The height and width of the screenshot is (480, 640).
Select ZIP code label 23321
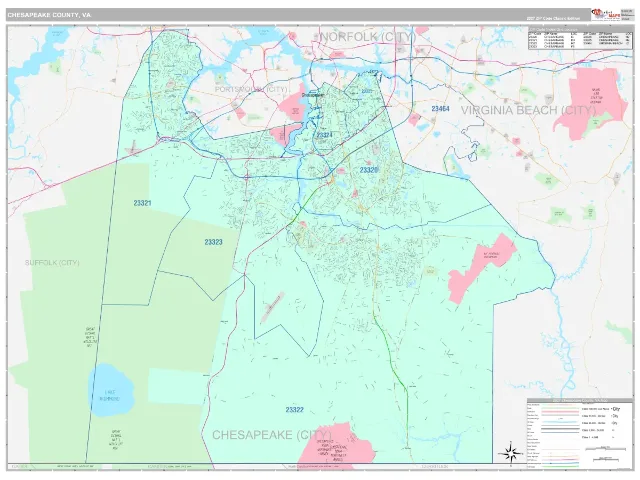coord(142,202)
